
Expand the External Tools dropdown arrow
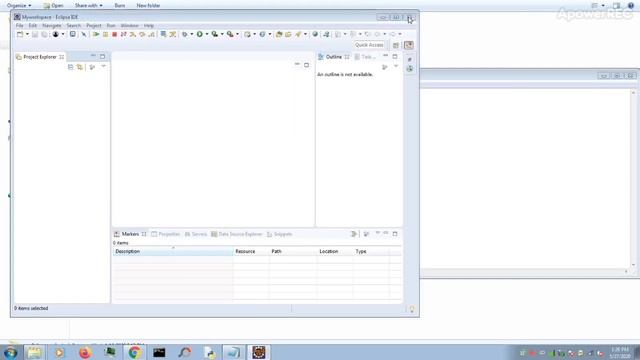coord(237,34)
